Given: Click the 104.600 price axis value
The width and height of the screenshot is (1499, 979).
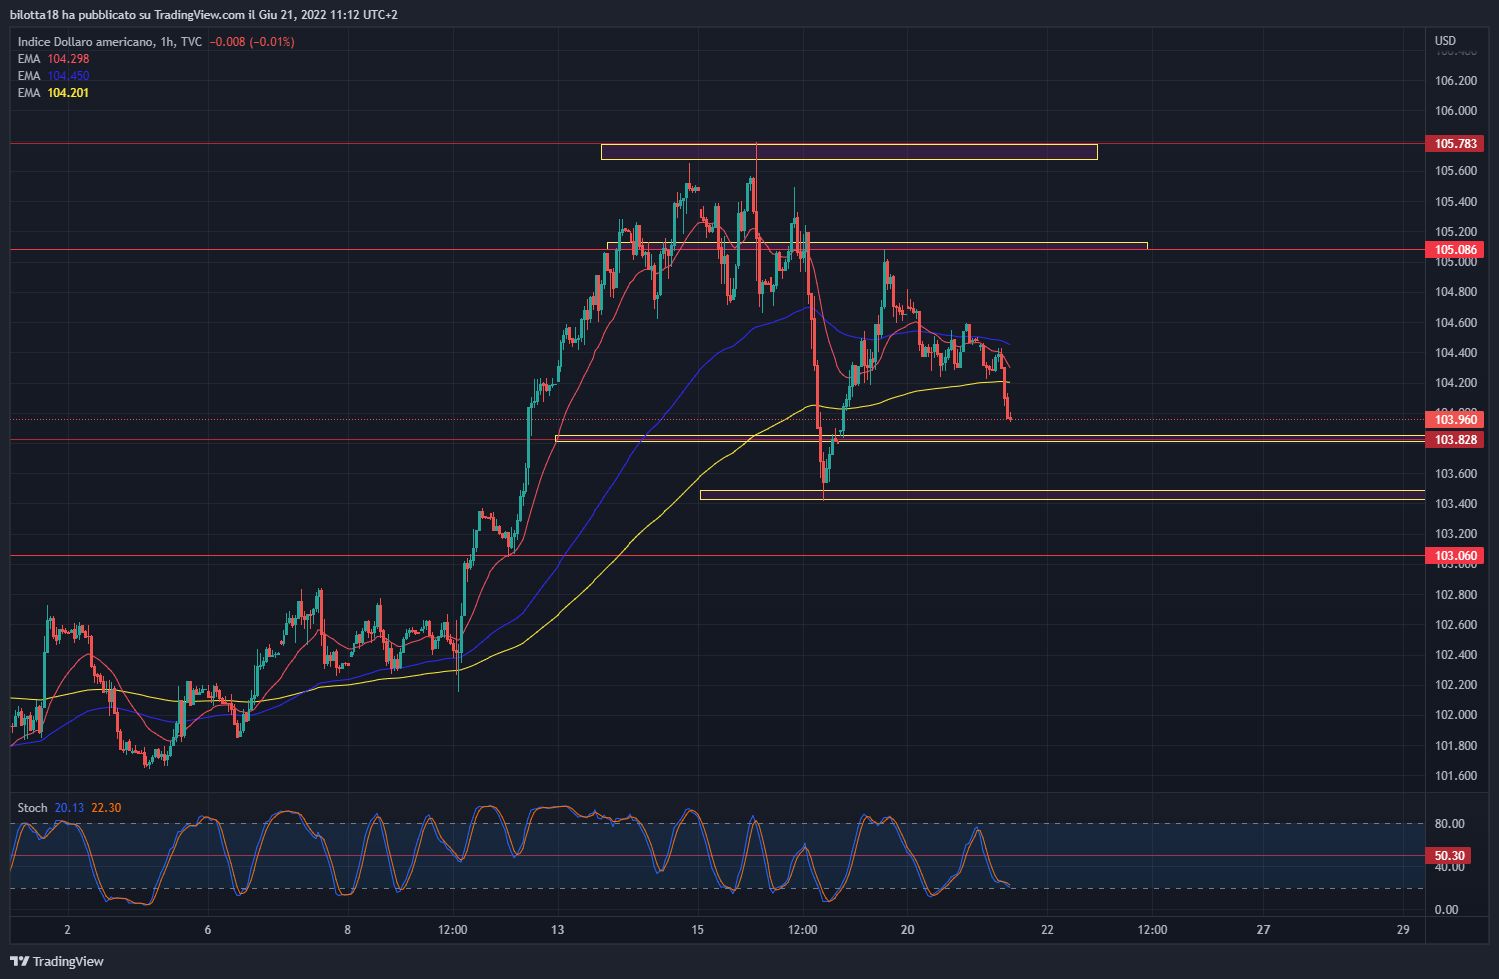Looking at the screenshot, I should [1456, 323].
